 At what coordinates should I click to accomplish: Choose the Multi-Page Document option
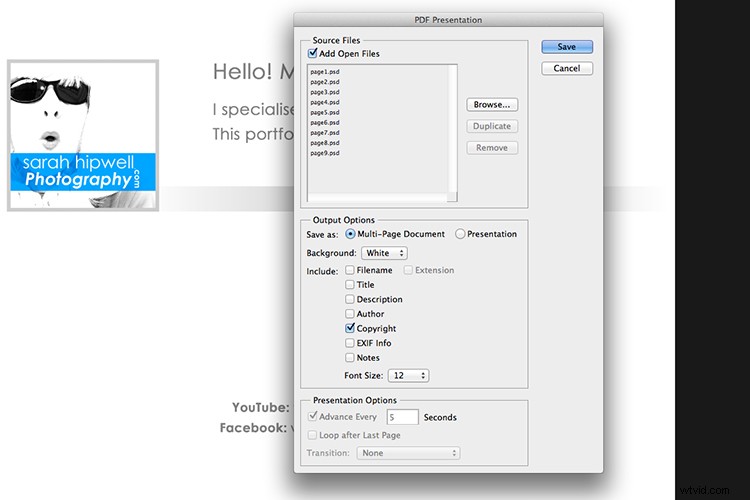point(350,234)
